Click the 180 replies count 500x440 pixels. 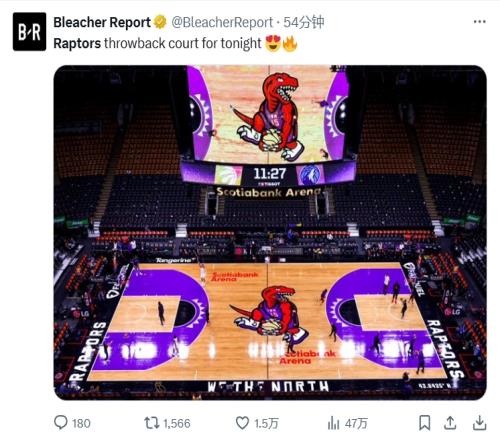pyautogui.click(x=81, y=424)
